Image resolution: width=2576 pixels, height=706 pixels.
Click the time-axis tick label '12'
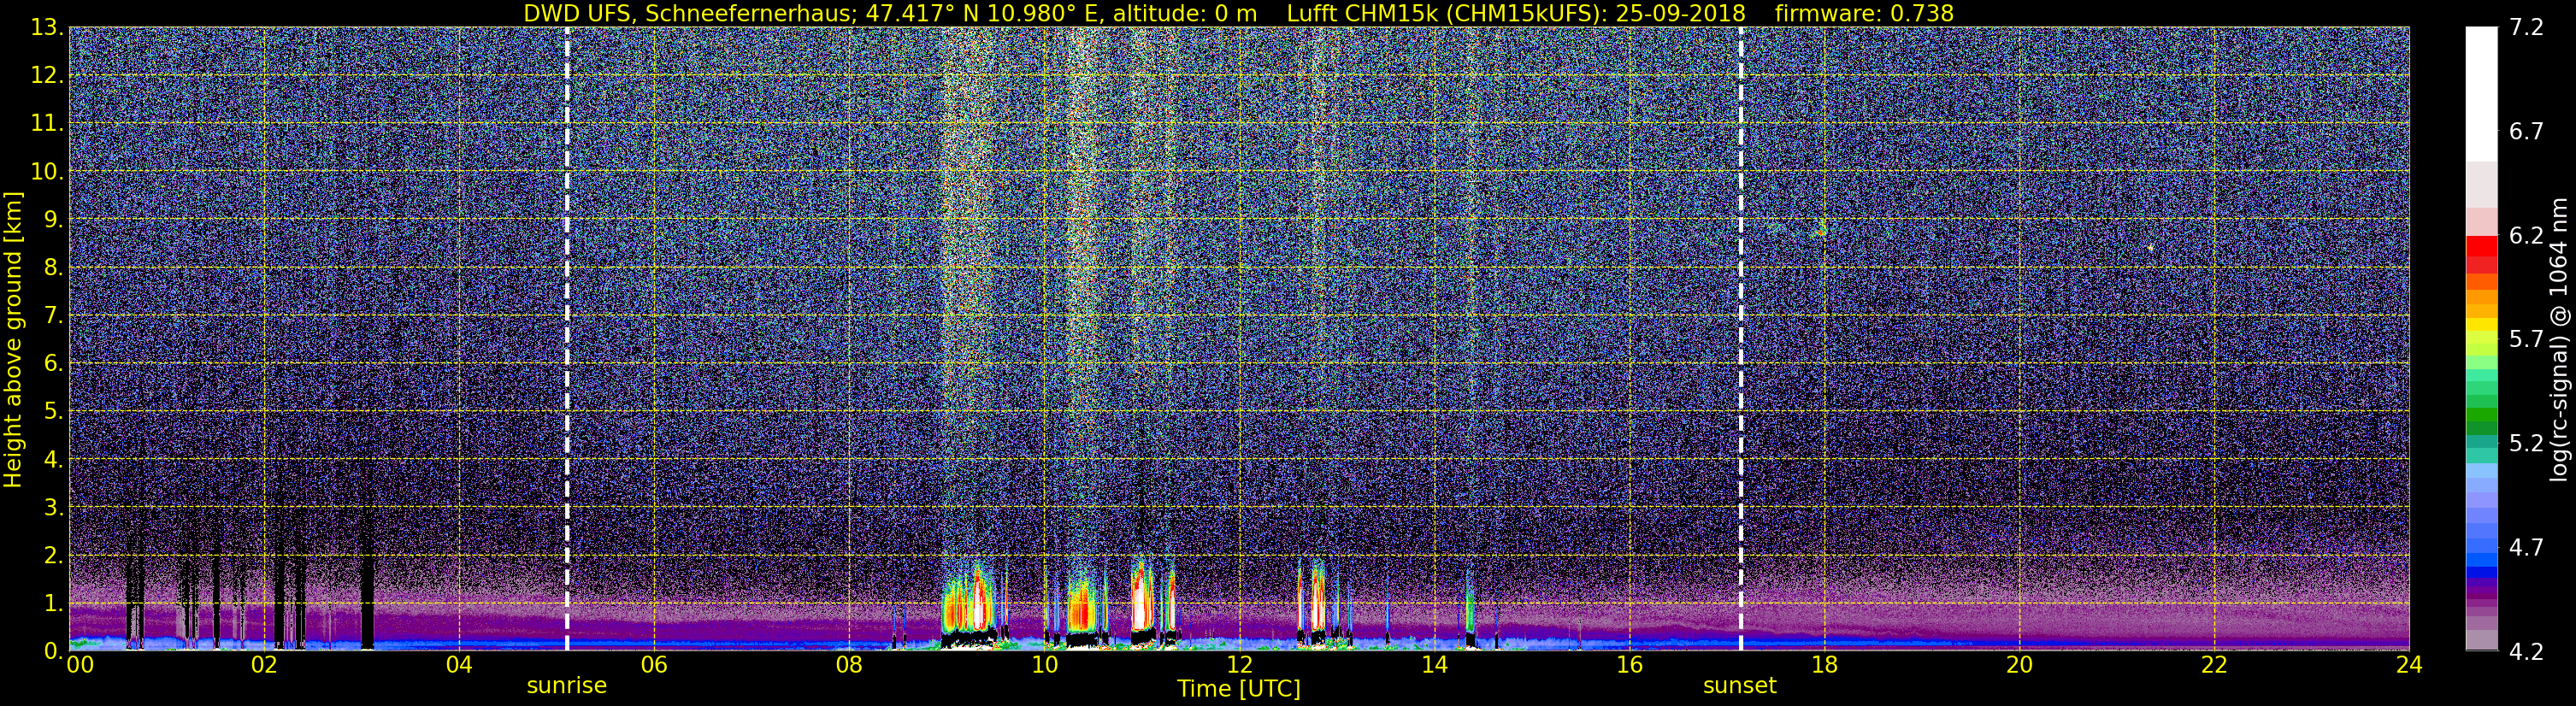1239,666
